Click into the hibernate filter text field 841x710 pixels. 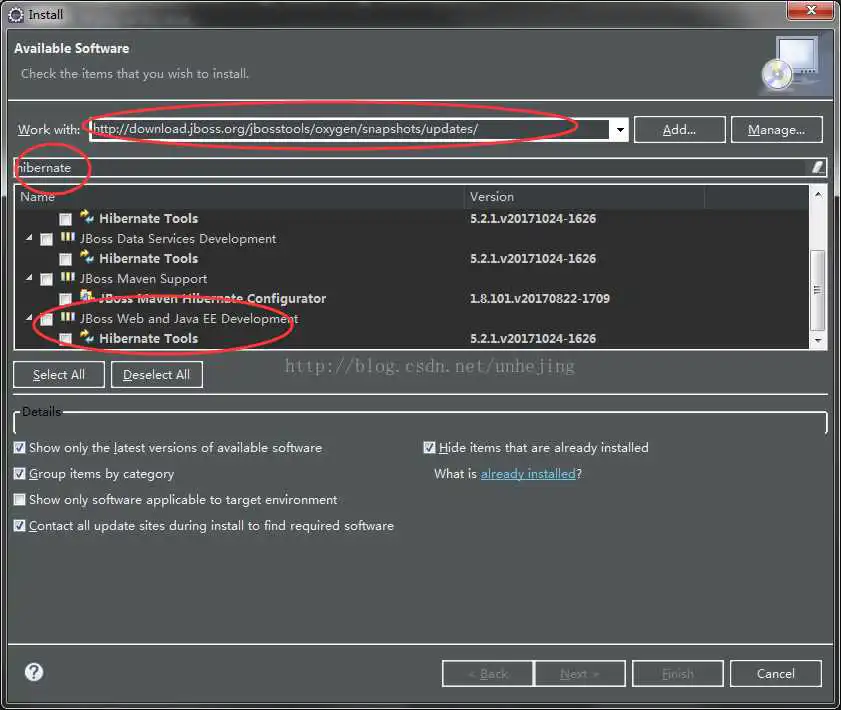[412, 167]
